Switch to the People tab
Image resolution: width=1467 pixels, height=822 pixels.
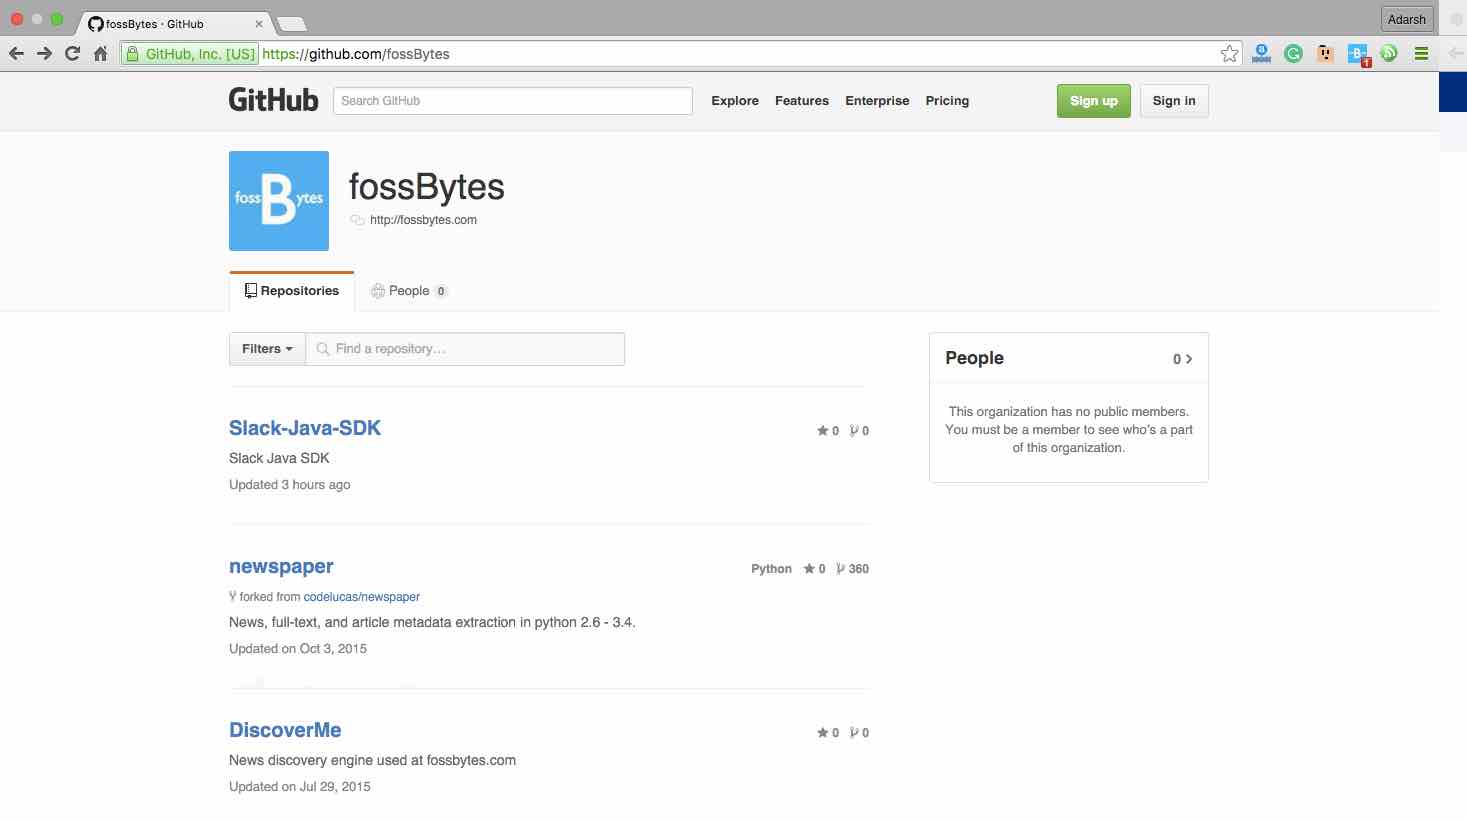(x=409, y=291)
